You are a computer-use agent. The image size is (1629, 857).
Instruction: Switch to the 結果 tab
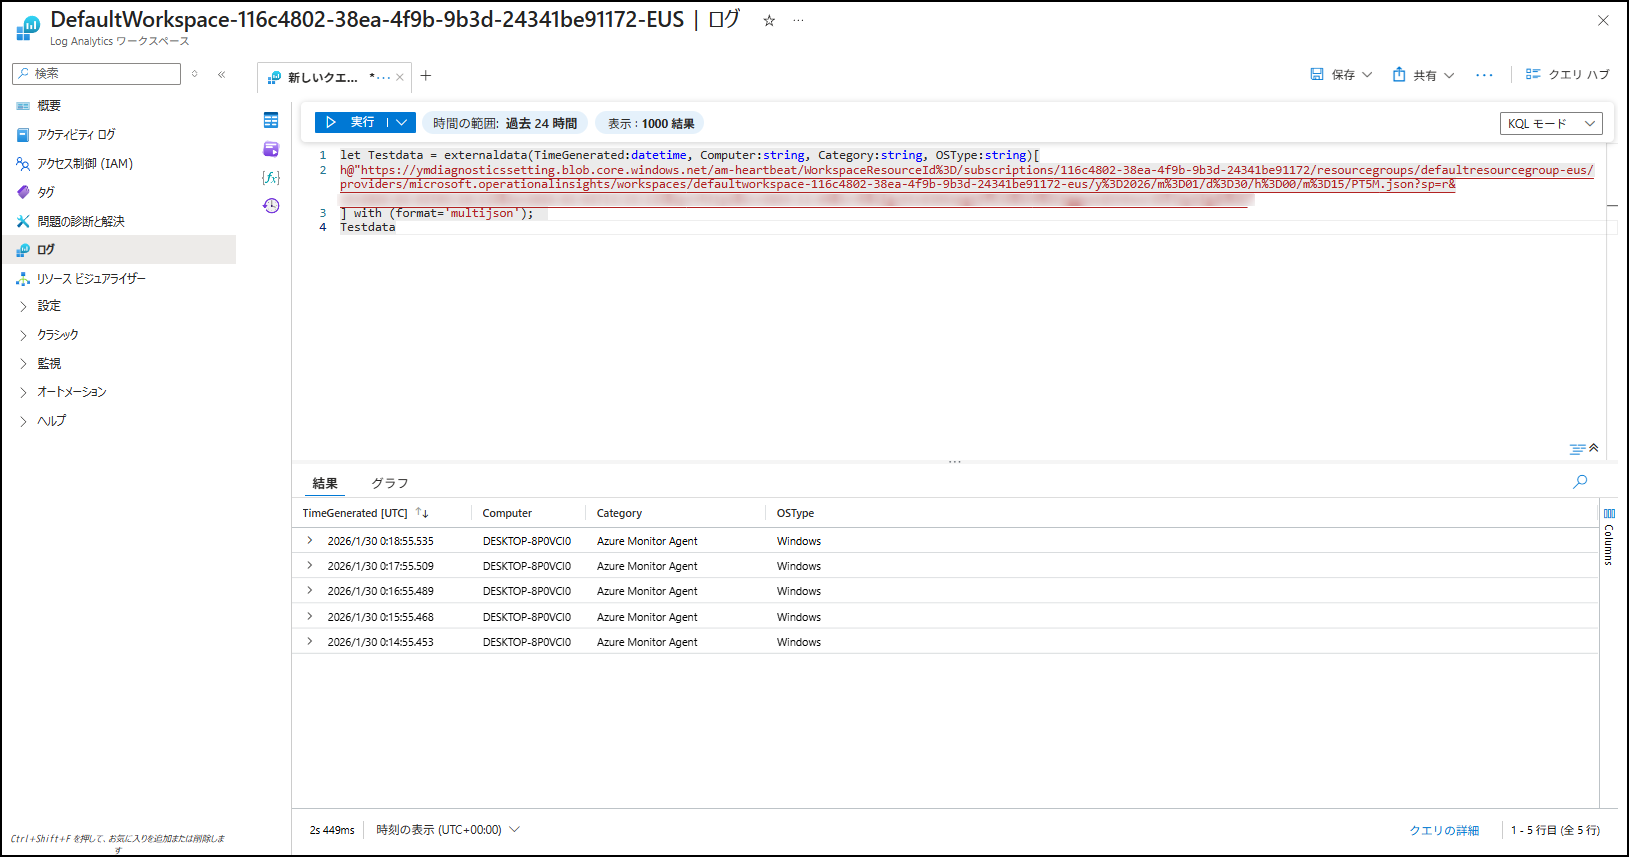(x=325, y=483)
